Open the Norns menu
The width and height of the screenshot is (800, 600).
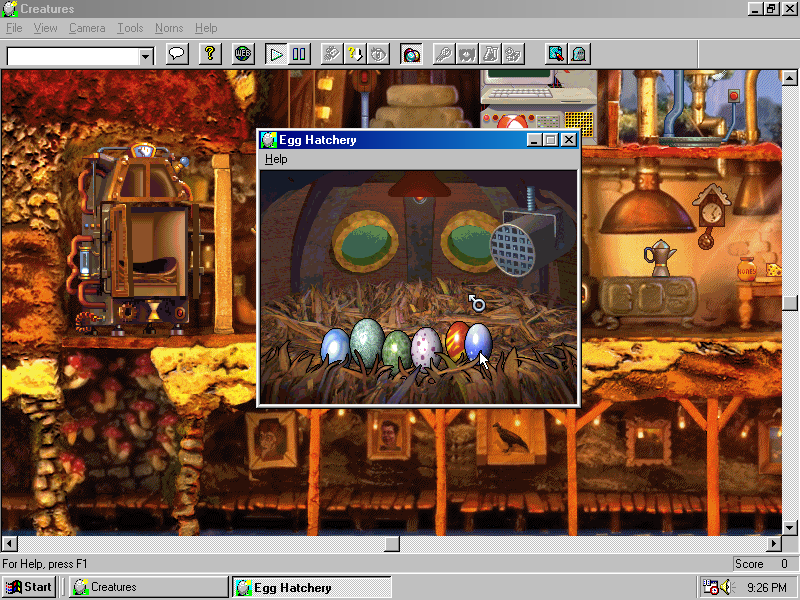coord(169,28)
